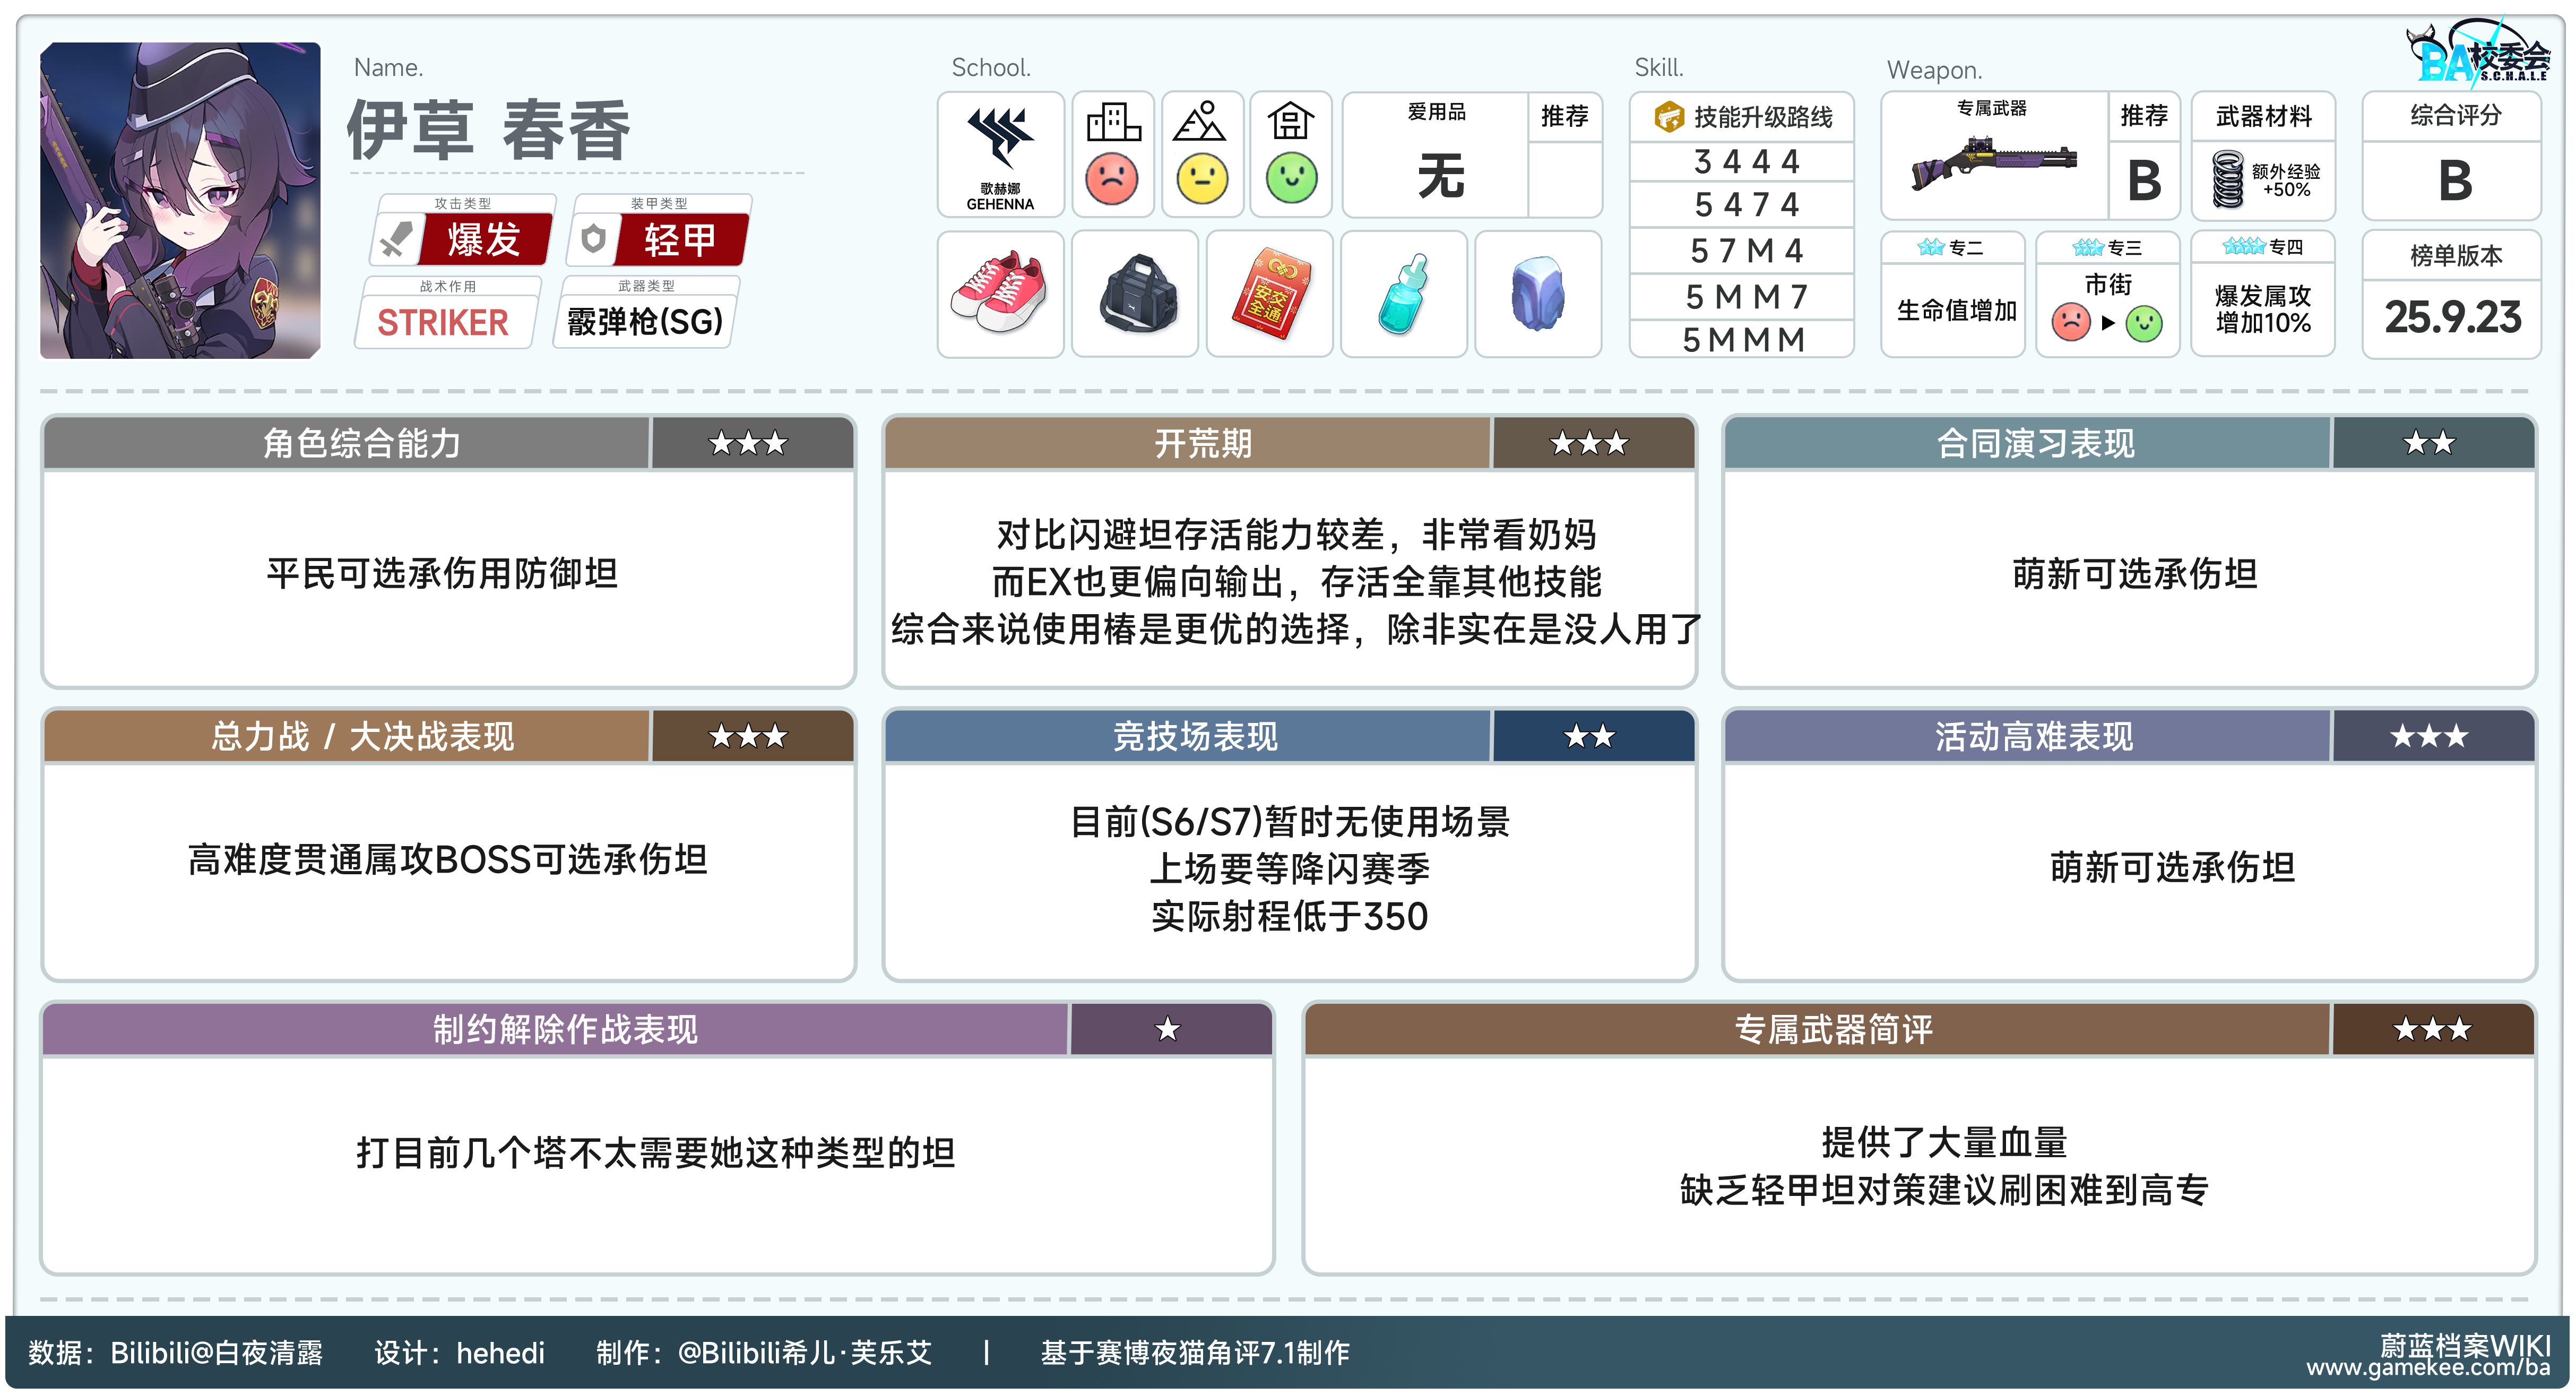Click the 轻甲 armor type badge

click(x=680, y=240)
